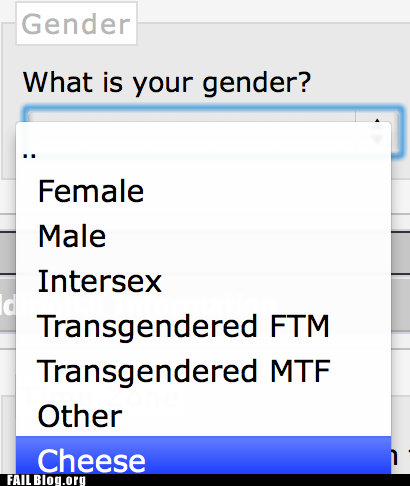
Task: Click the gray divider bar left of the list
Action: 8,252
